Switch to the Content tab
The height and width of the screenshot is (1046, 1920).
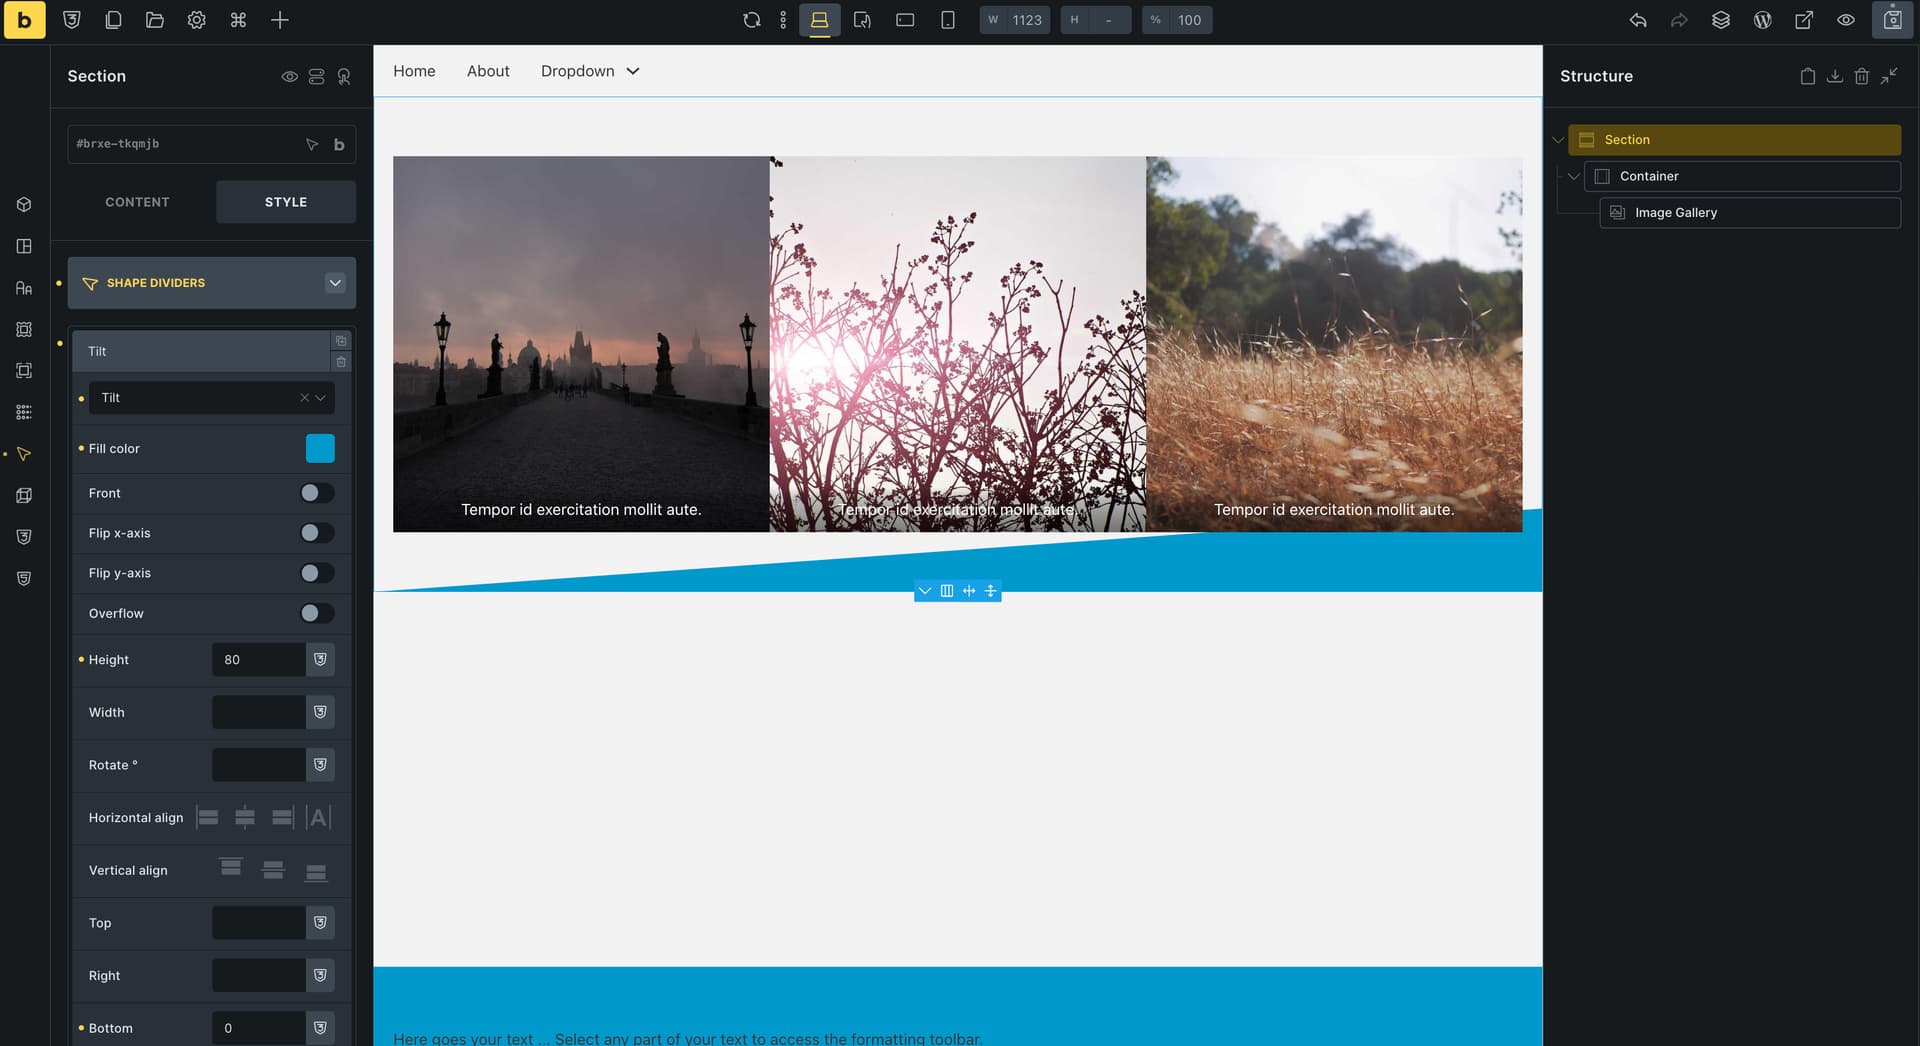coord(137,202)
